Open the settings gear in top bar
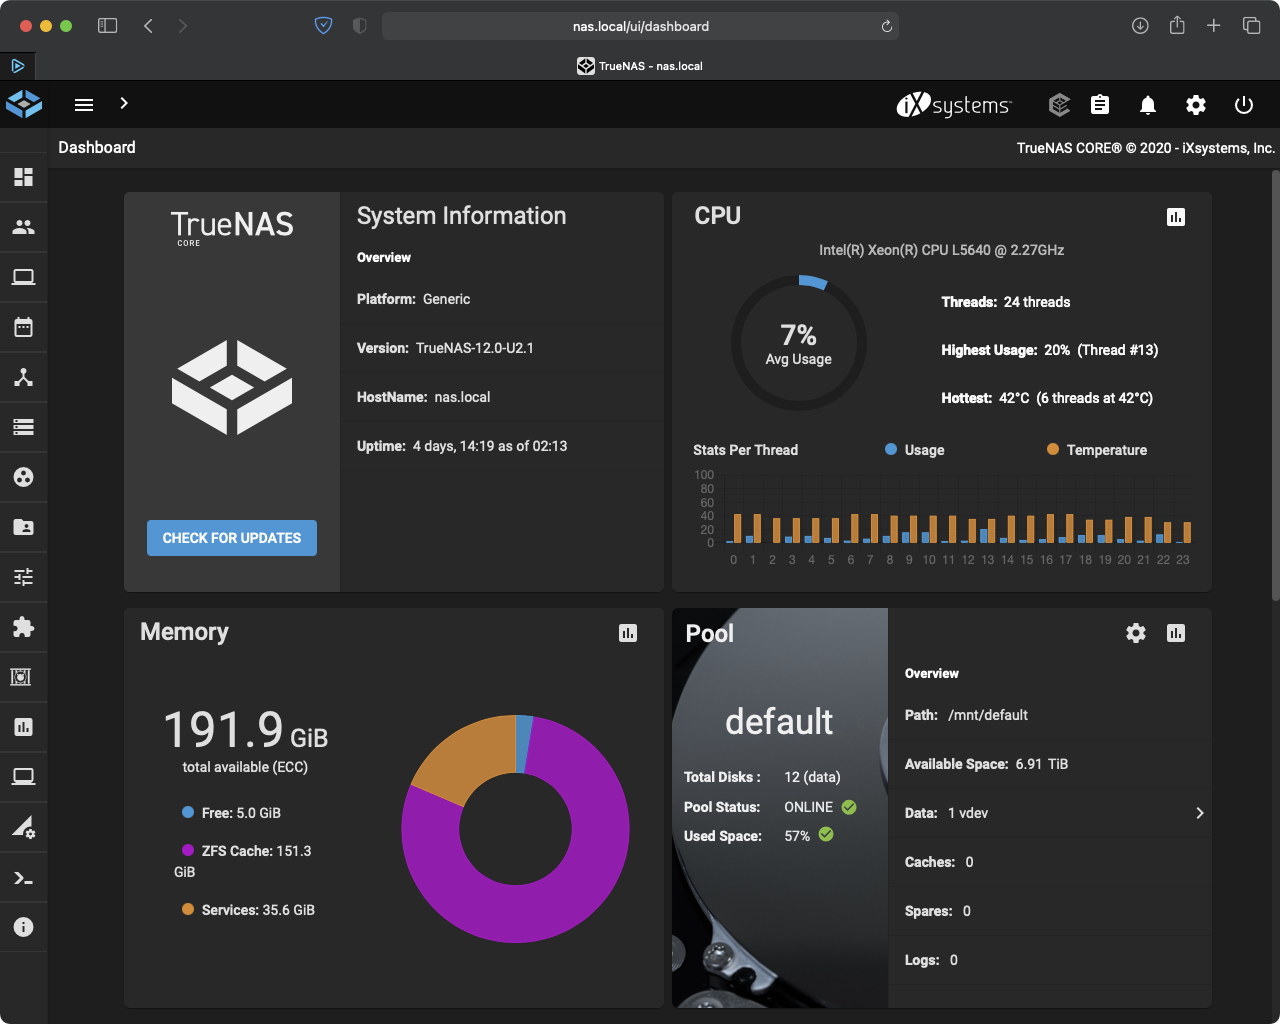1280x1024 pixels. (x=1196, y=105)
